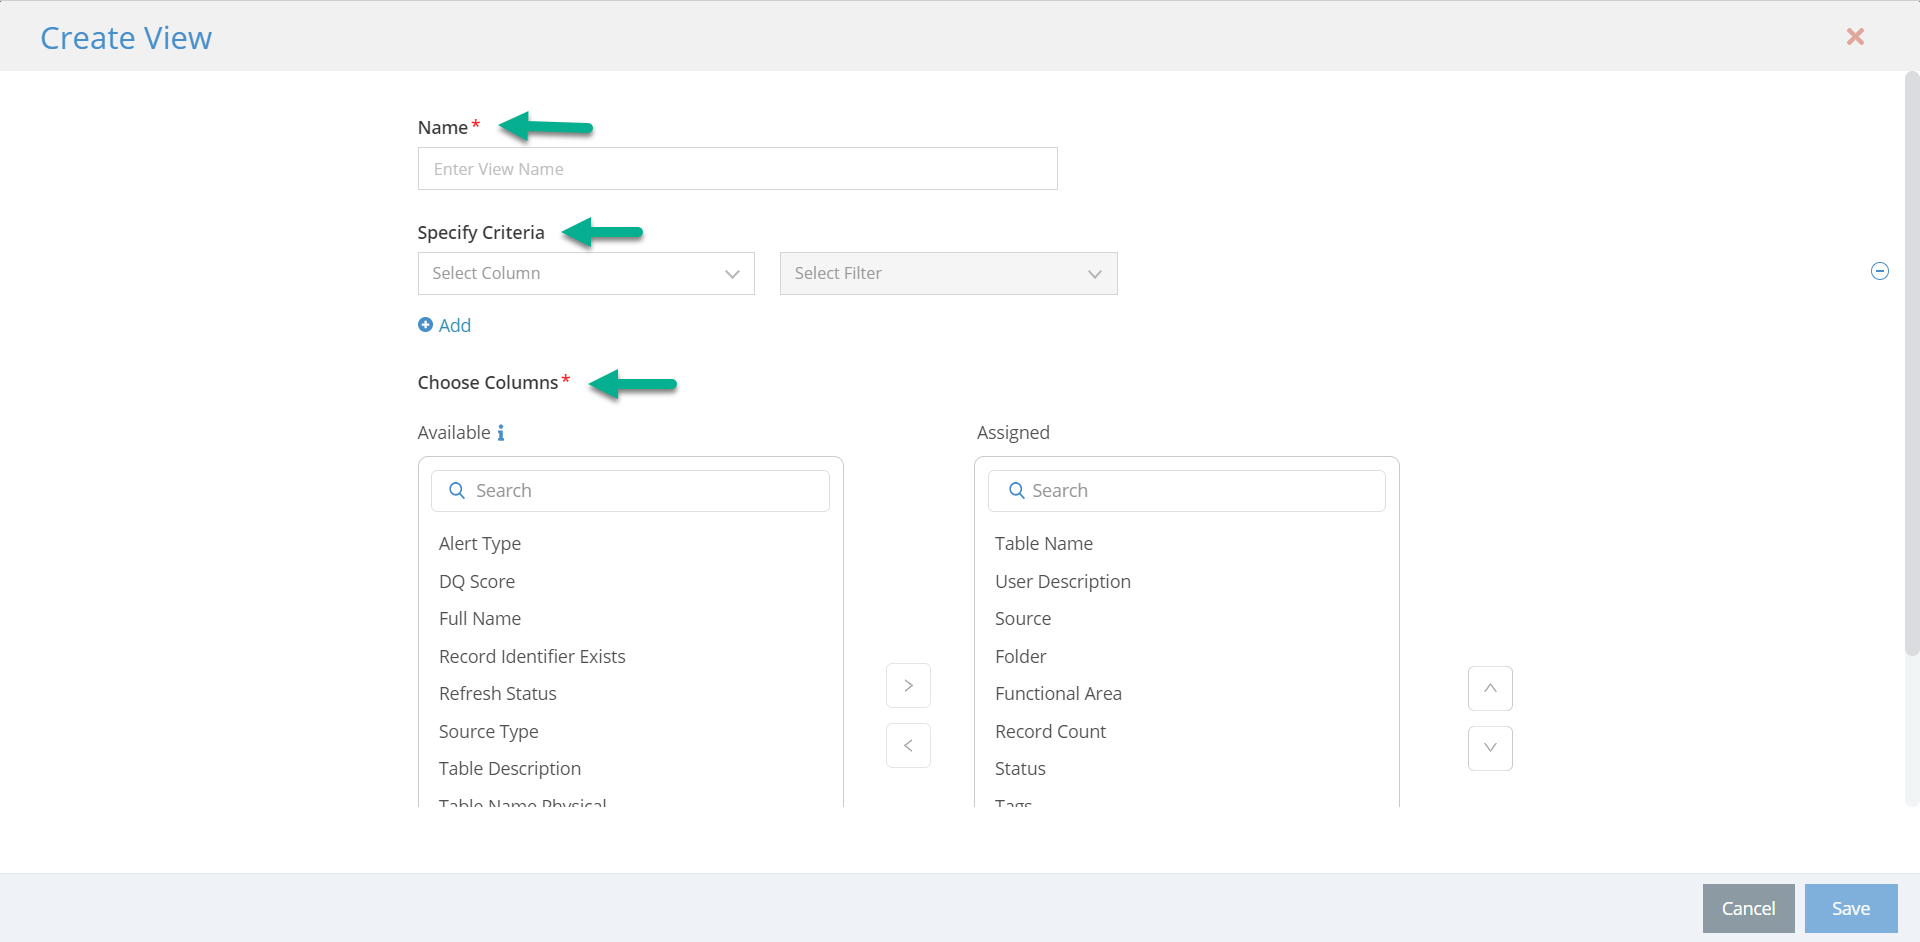The height and width of the screenshot is (942, 1920).
Task: Open the Select Filter dropdown
Action: pos(947,274)
